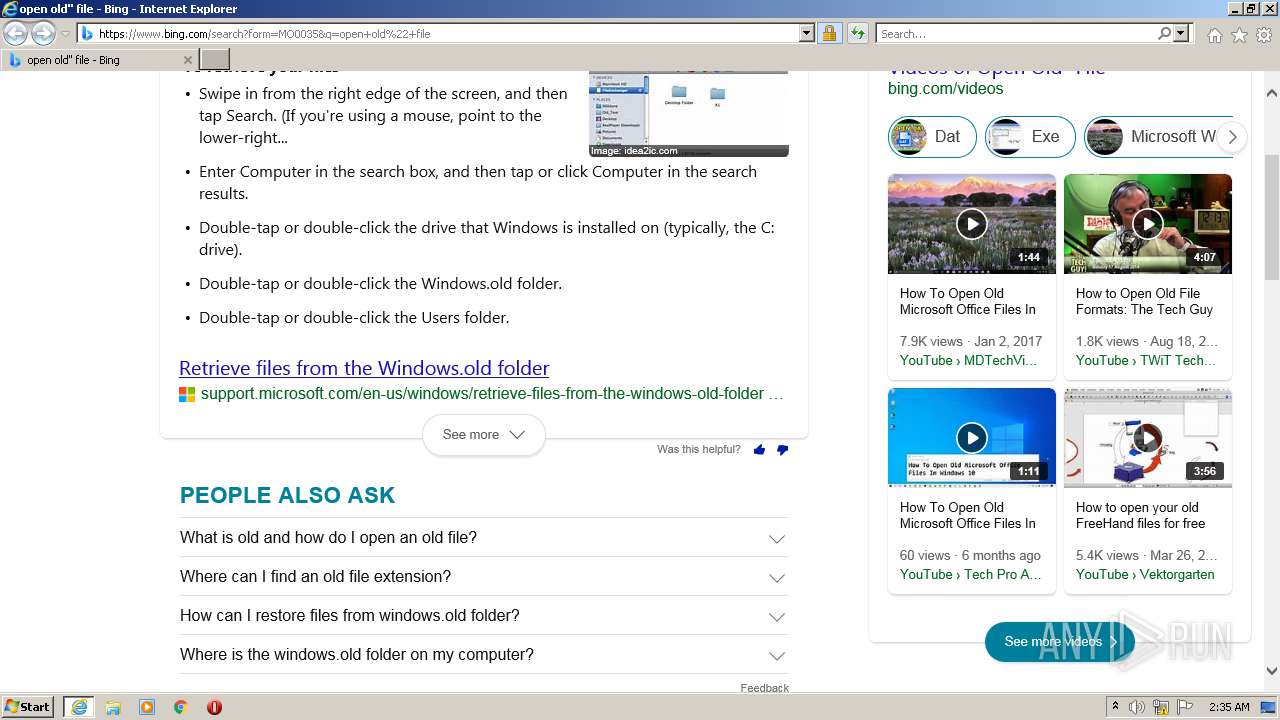Play the 1:11 Windows 10 video
The width and height of the screenshot is (1280, 720).
click(x=972, y=438)
